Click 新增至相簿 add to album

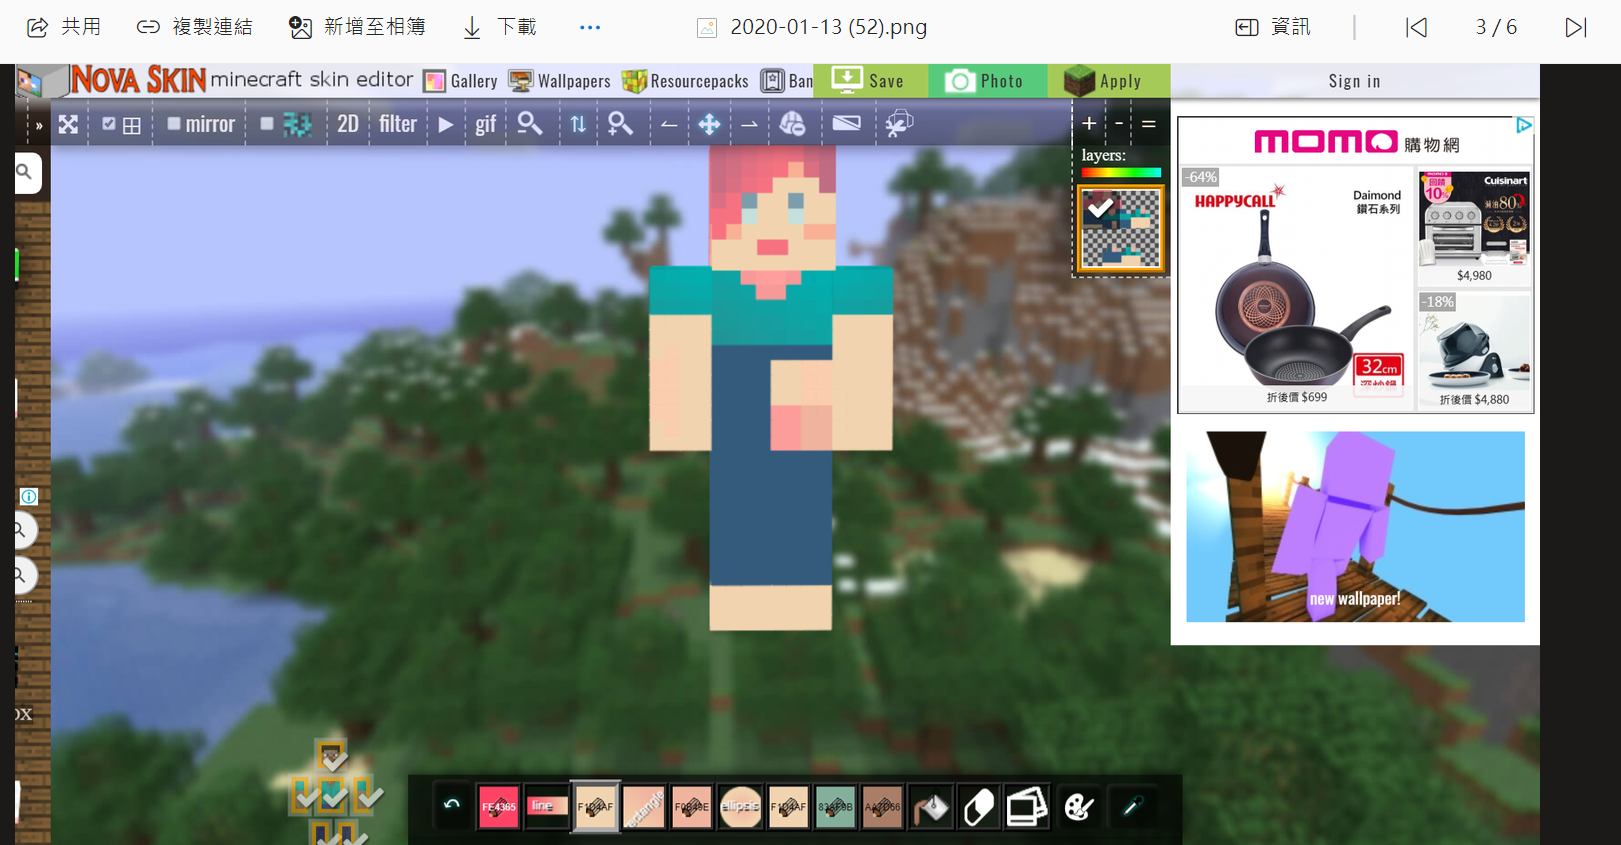tap(357, 27)
